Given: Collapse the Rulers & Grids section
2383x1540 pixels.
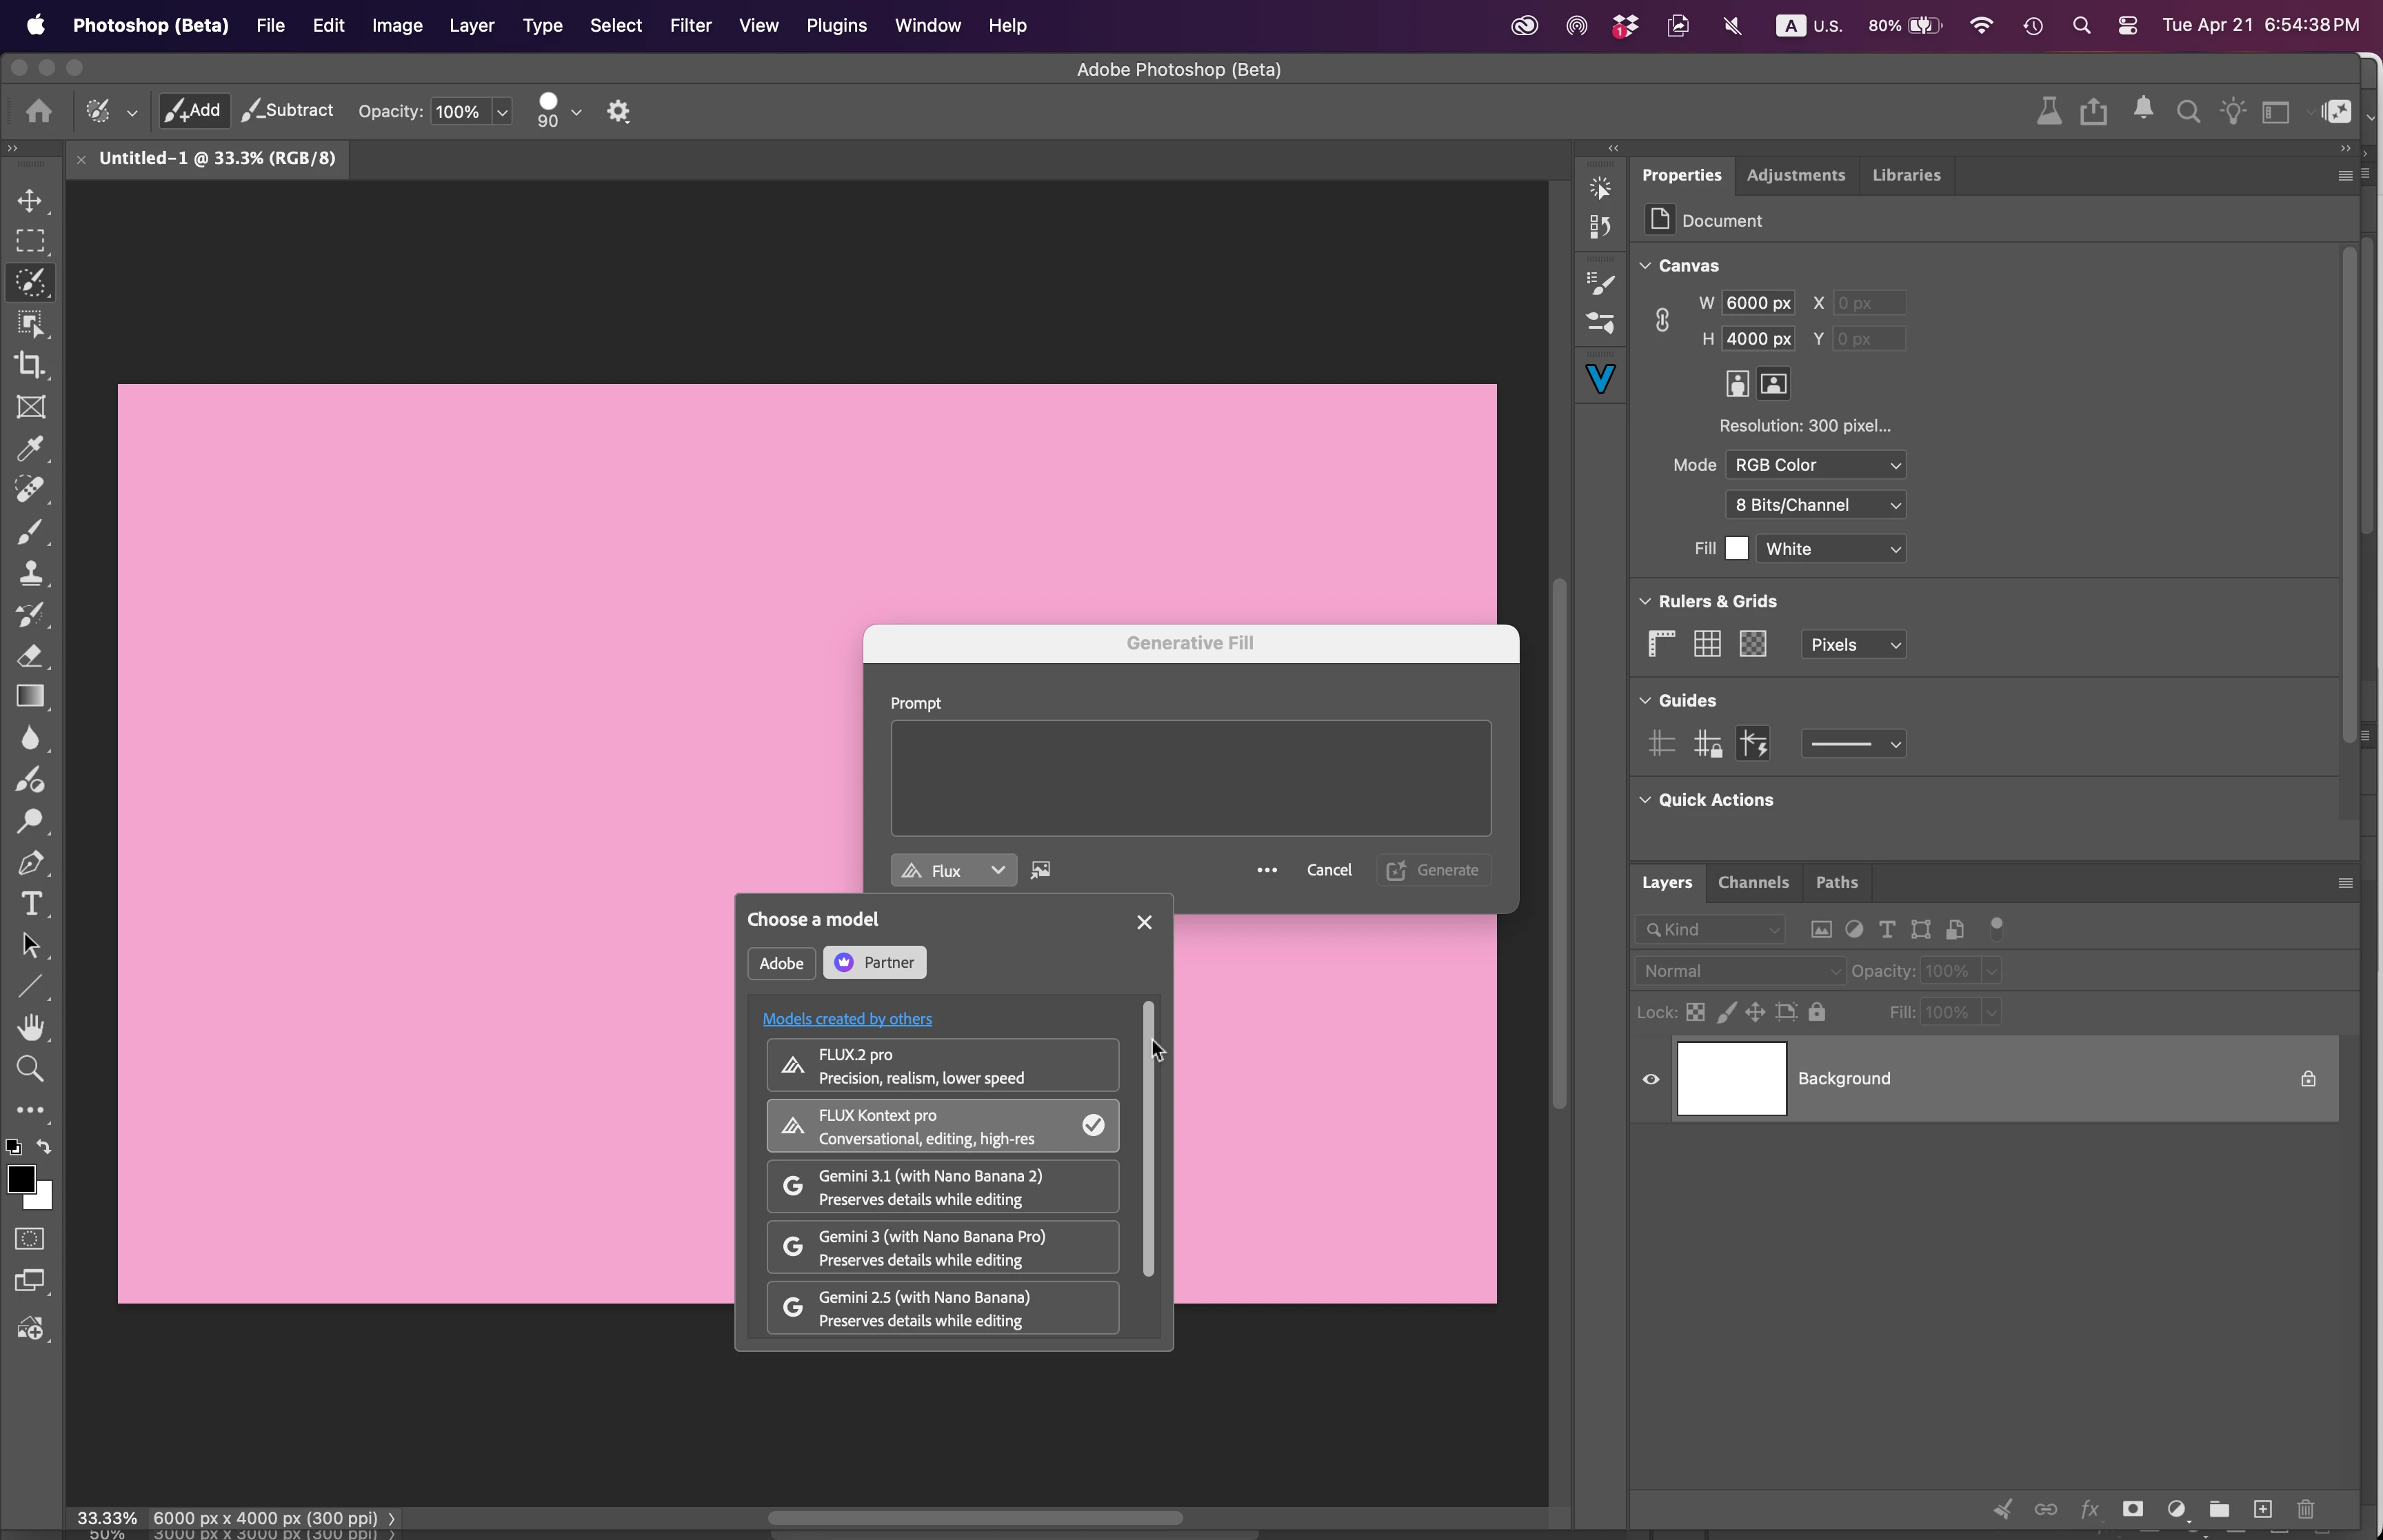Looking at the screenshot, I should pyautogui.click(x=1645, y=601).
